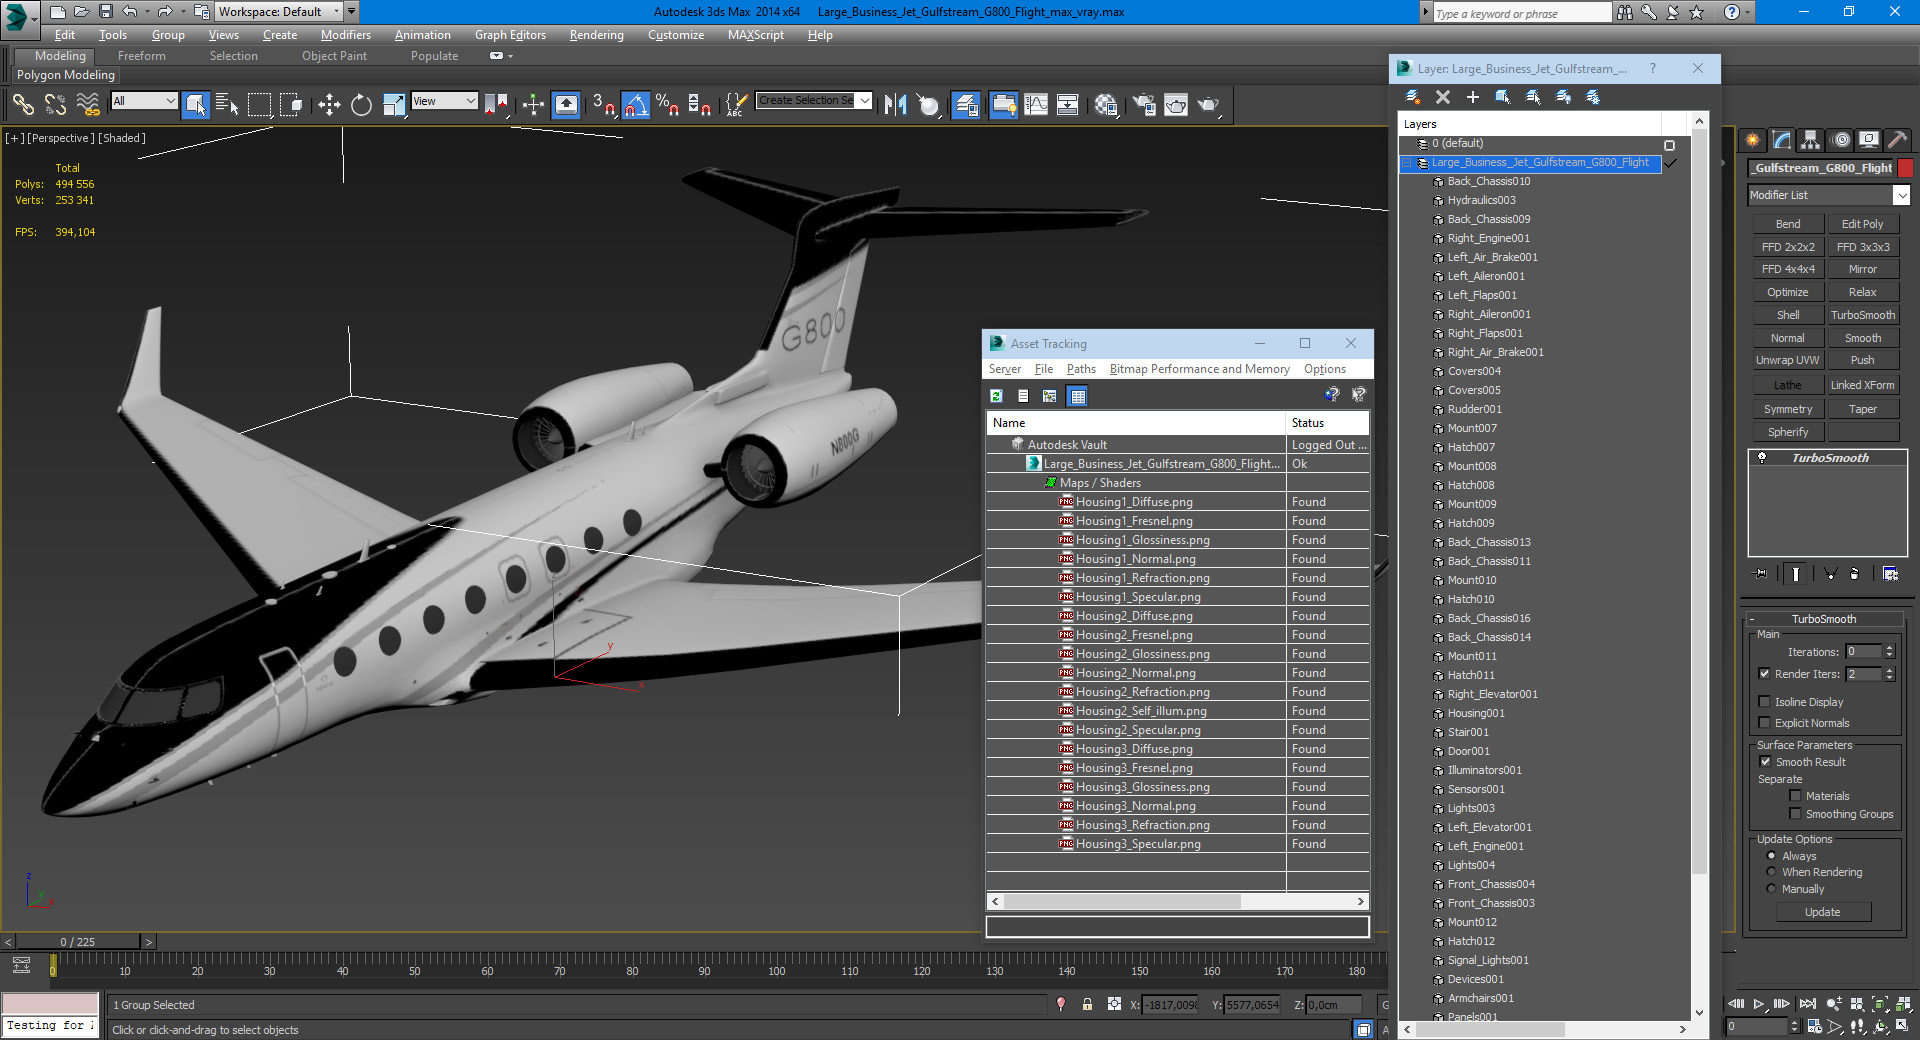Select the When Rendering update option

1771,871
